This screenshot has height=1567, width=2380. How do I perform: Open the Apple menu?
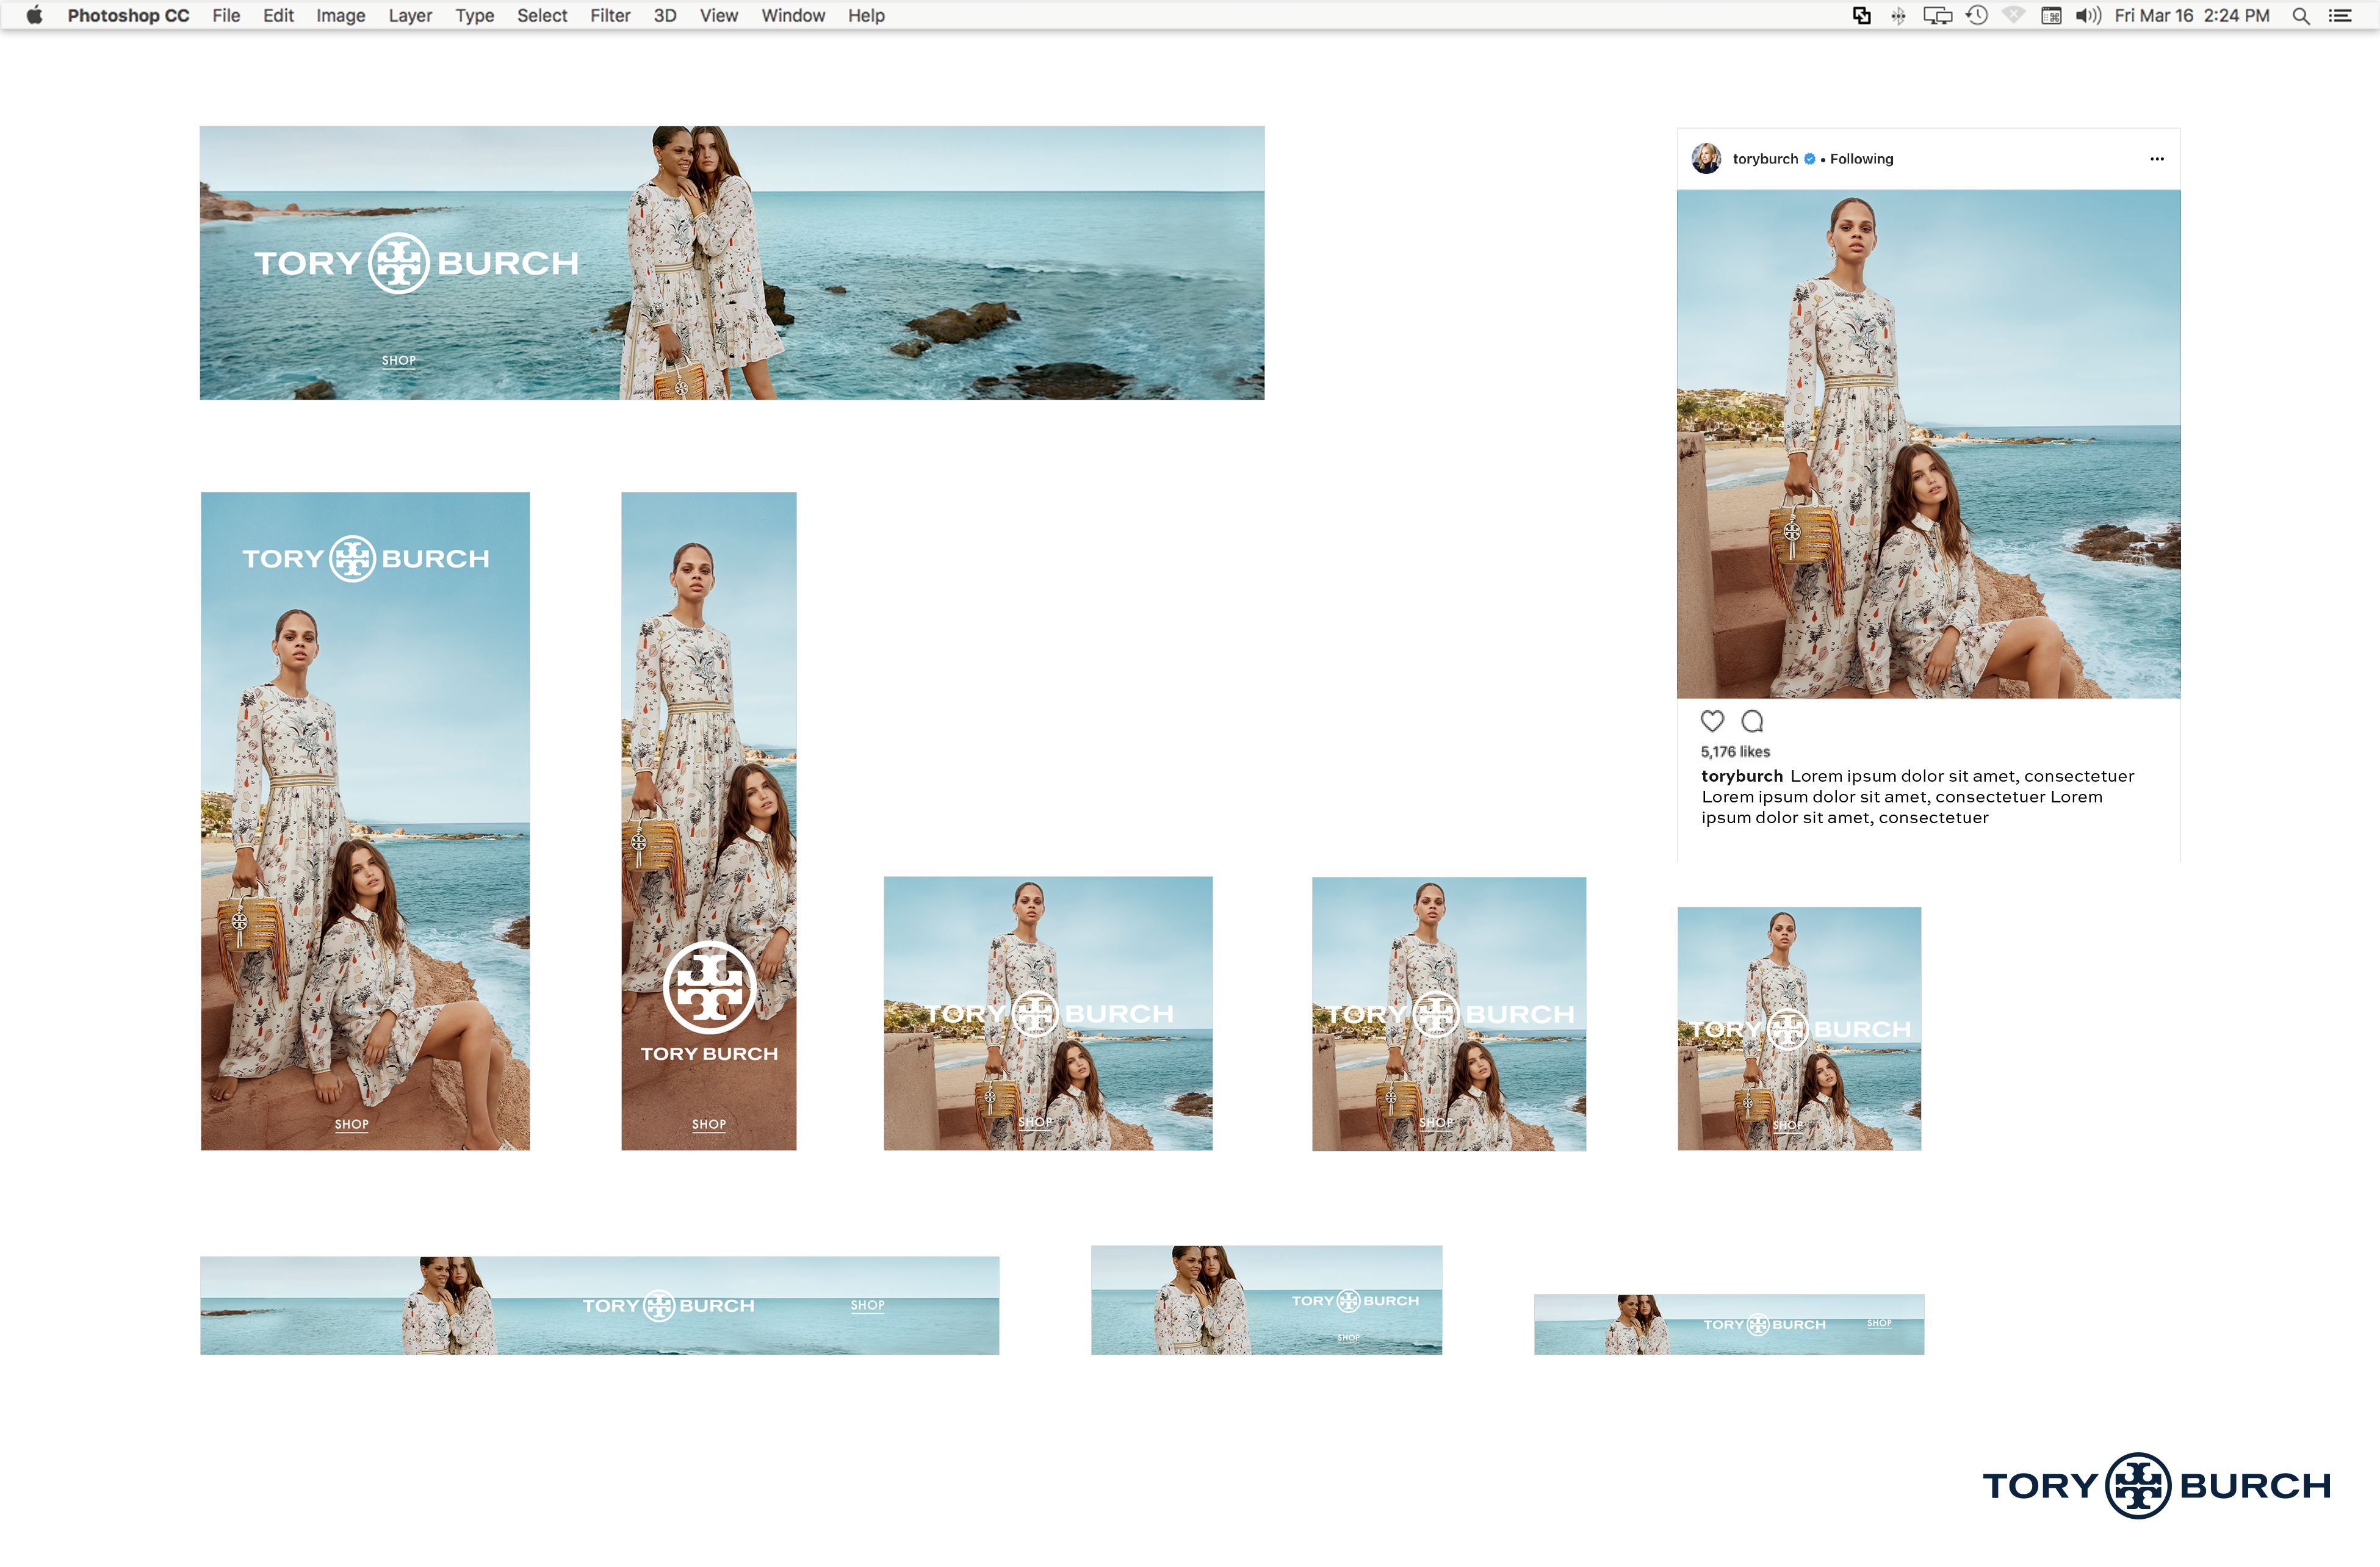34,15
